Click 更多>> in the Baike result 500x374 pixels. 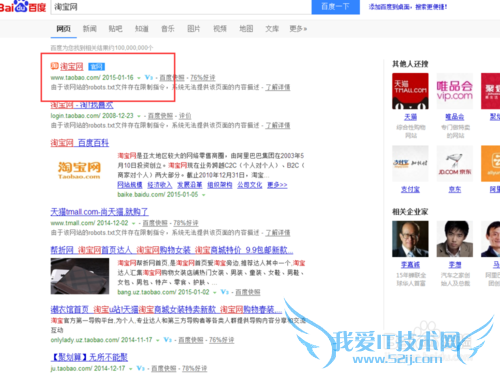277,185
